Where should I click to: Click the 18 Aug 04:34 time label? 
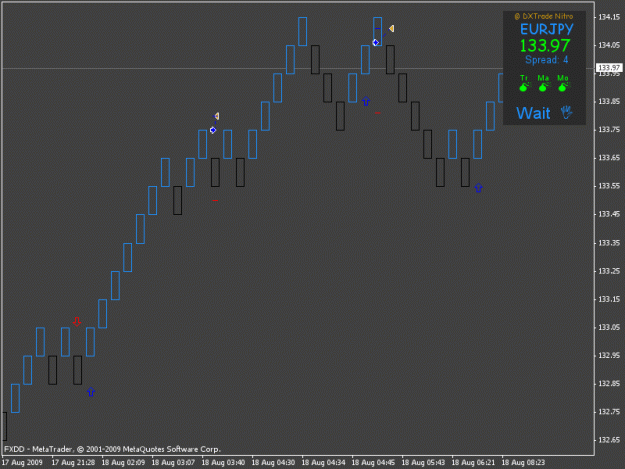(323, 463)
